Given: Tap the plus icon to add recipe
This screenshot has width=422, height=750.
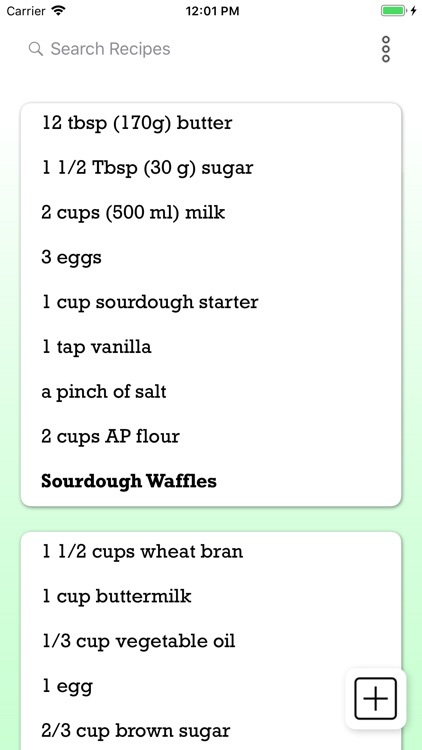Looking at the screenshot, I should [376, 698].
